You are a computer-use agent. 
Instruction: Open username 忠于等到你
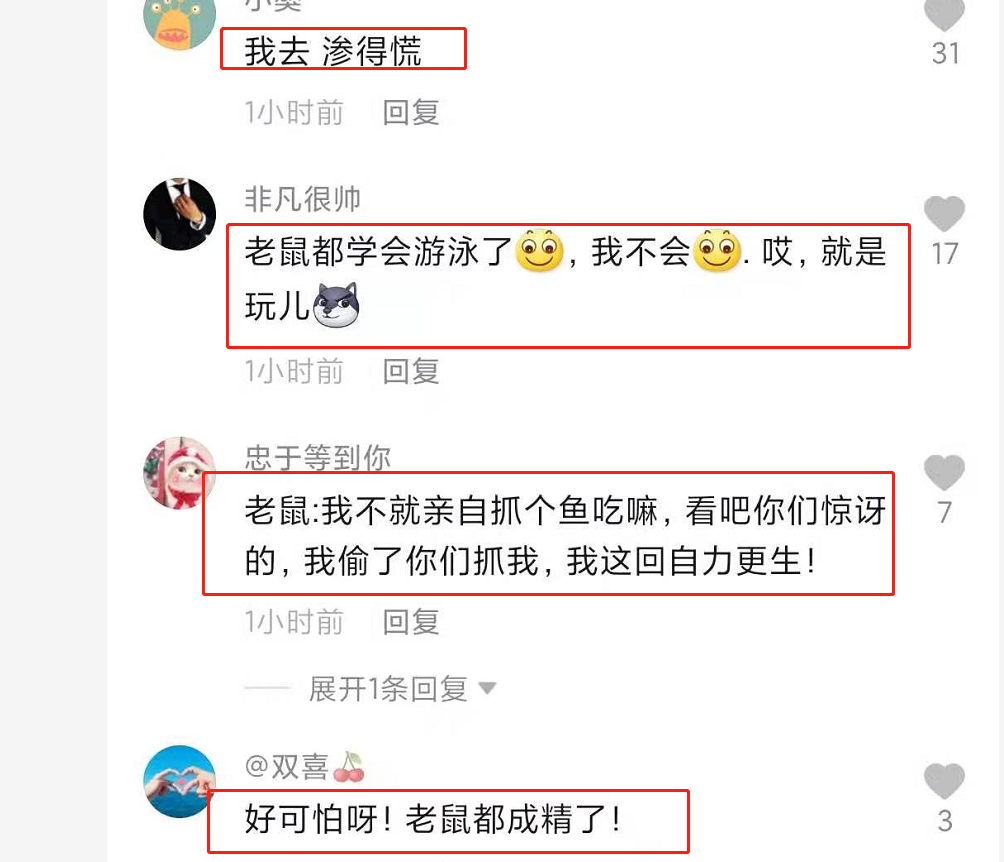[x=318, y=457]
